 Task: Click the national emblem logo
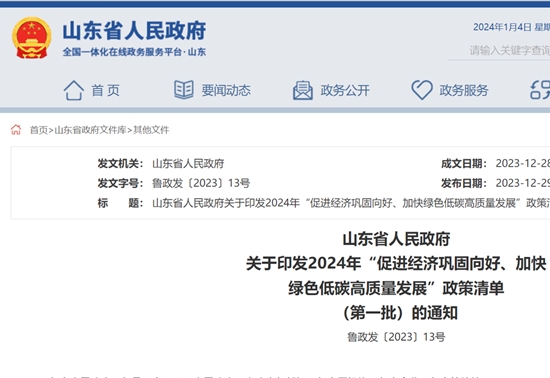(x=32, y=38)
